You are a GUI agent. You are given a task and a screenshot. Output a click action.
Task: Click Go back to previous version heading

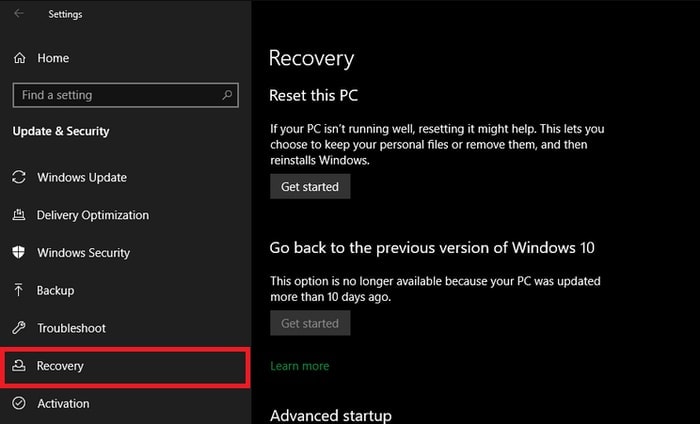(x=432, y=248)
